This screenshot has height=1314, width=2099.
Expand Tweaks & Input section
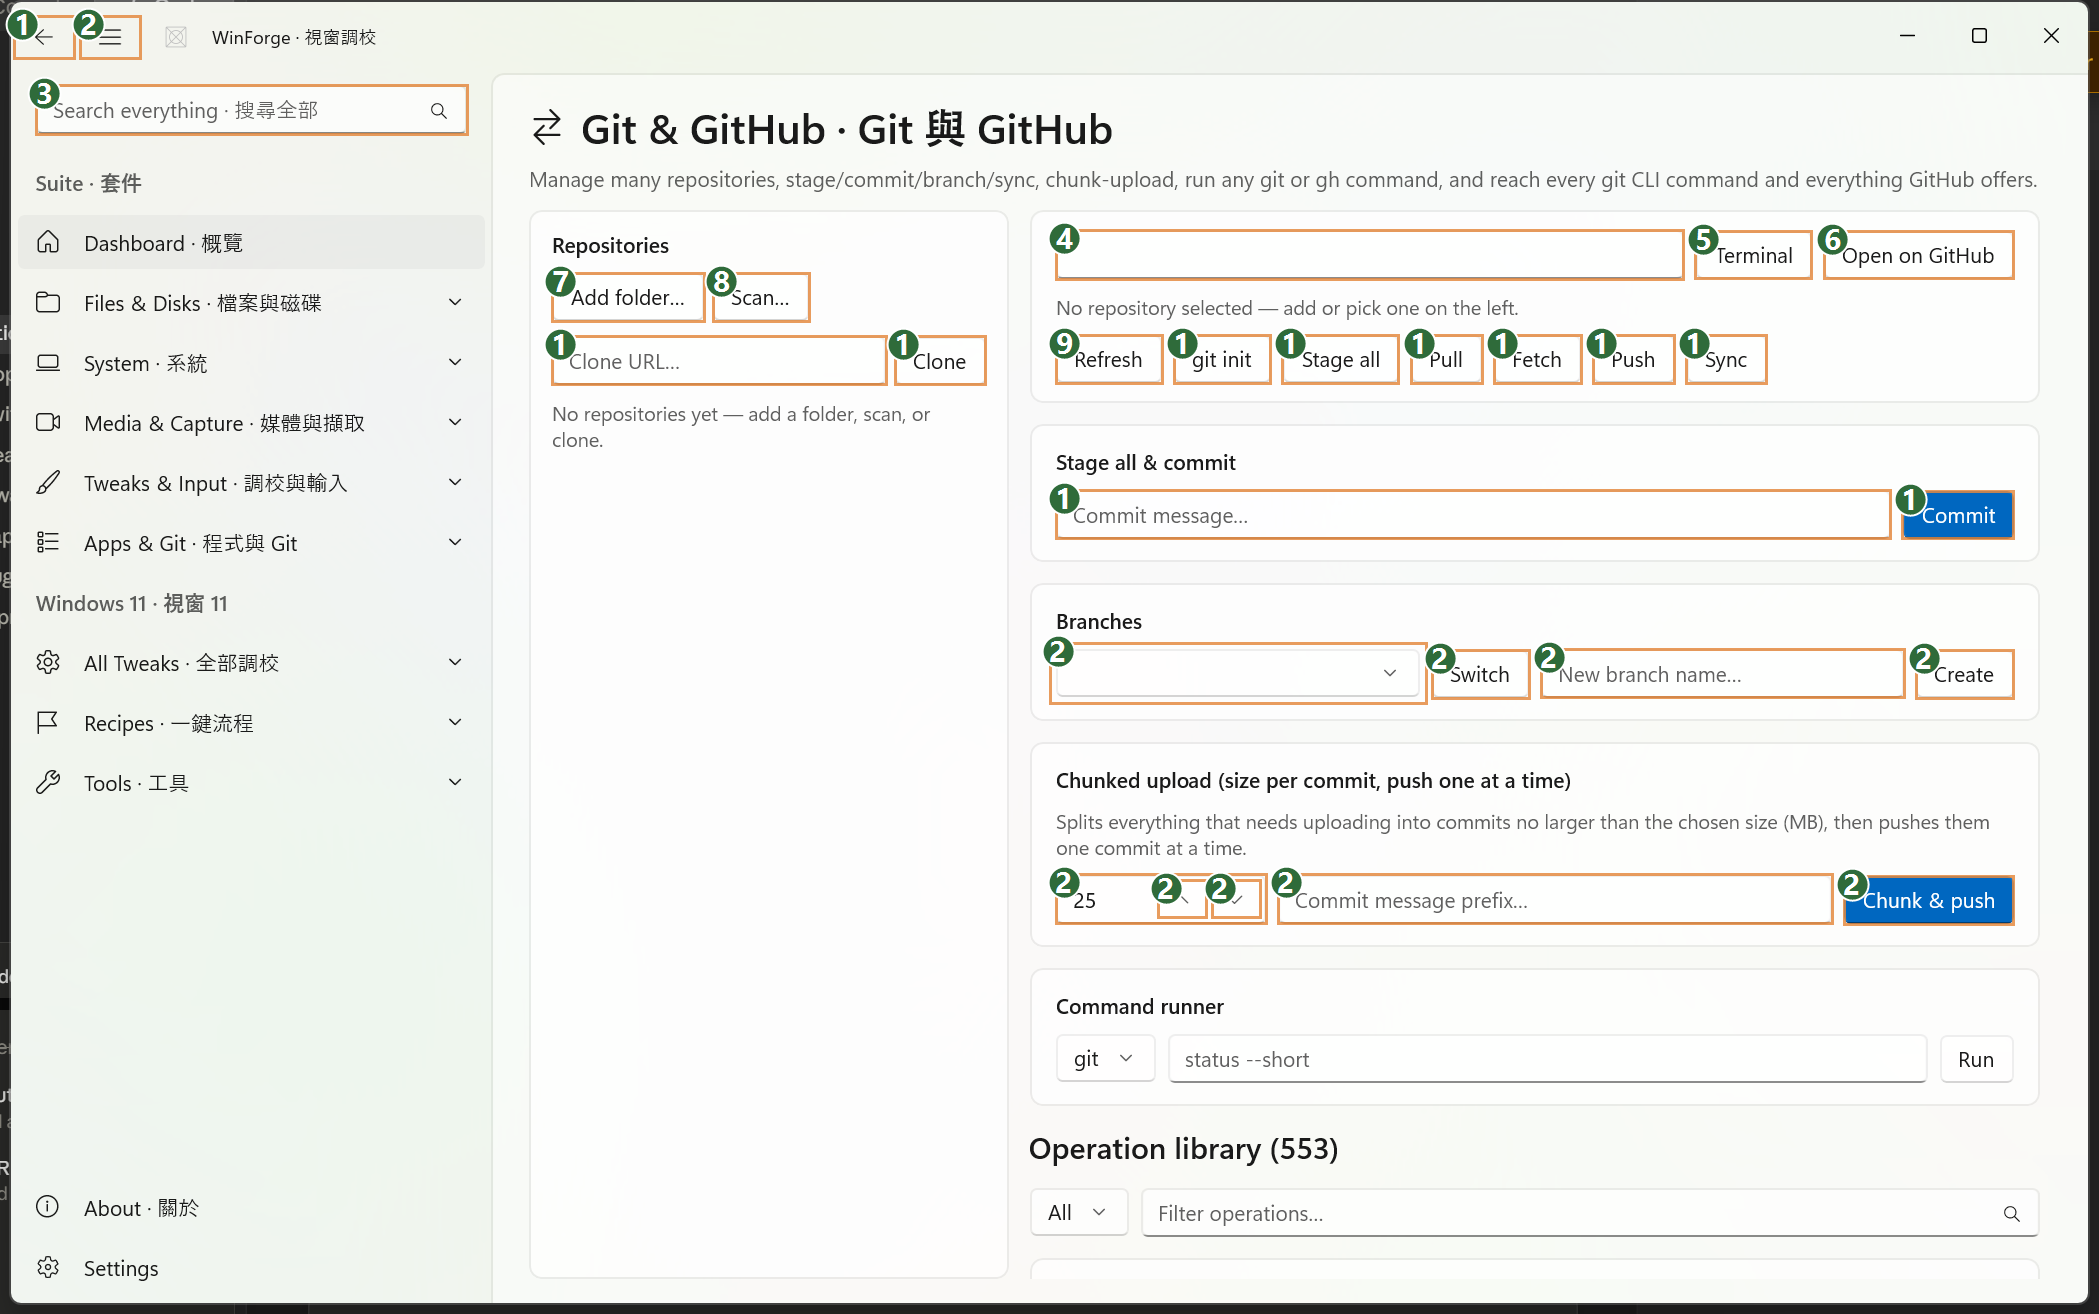pos(455,482)
